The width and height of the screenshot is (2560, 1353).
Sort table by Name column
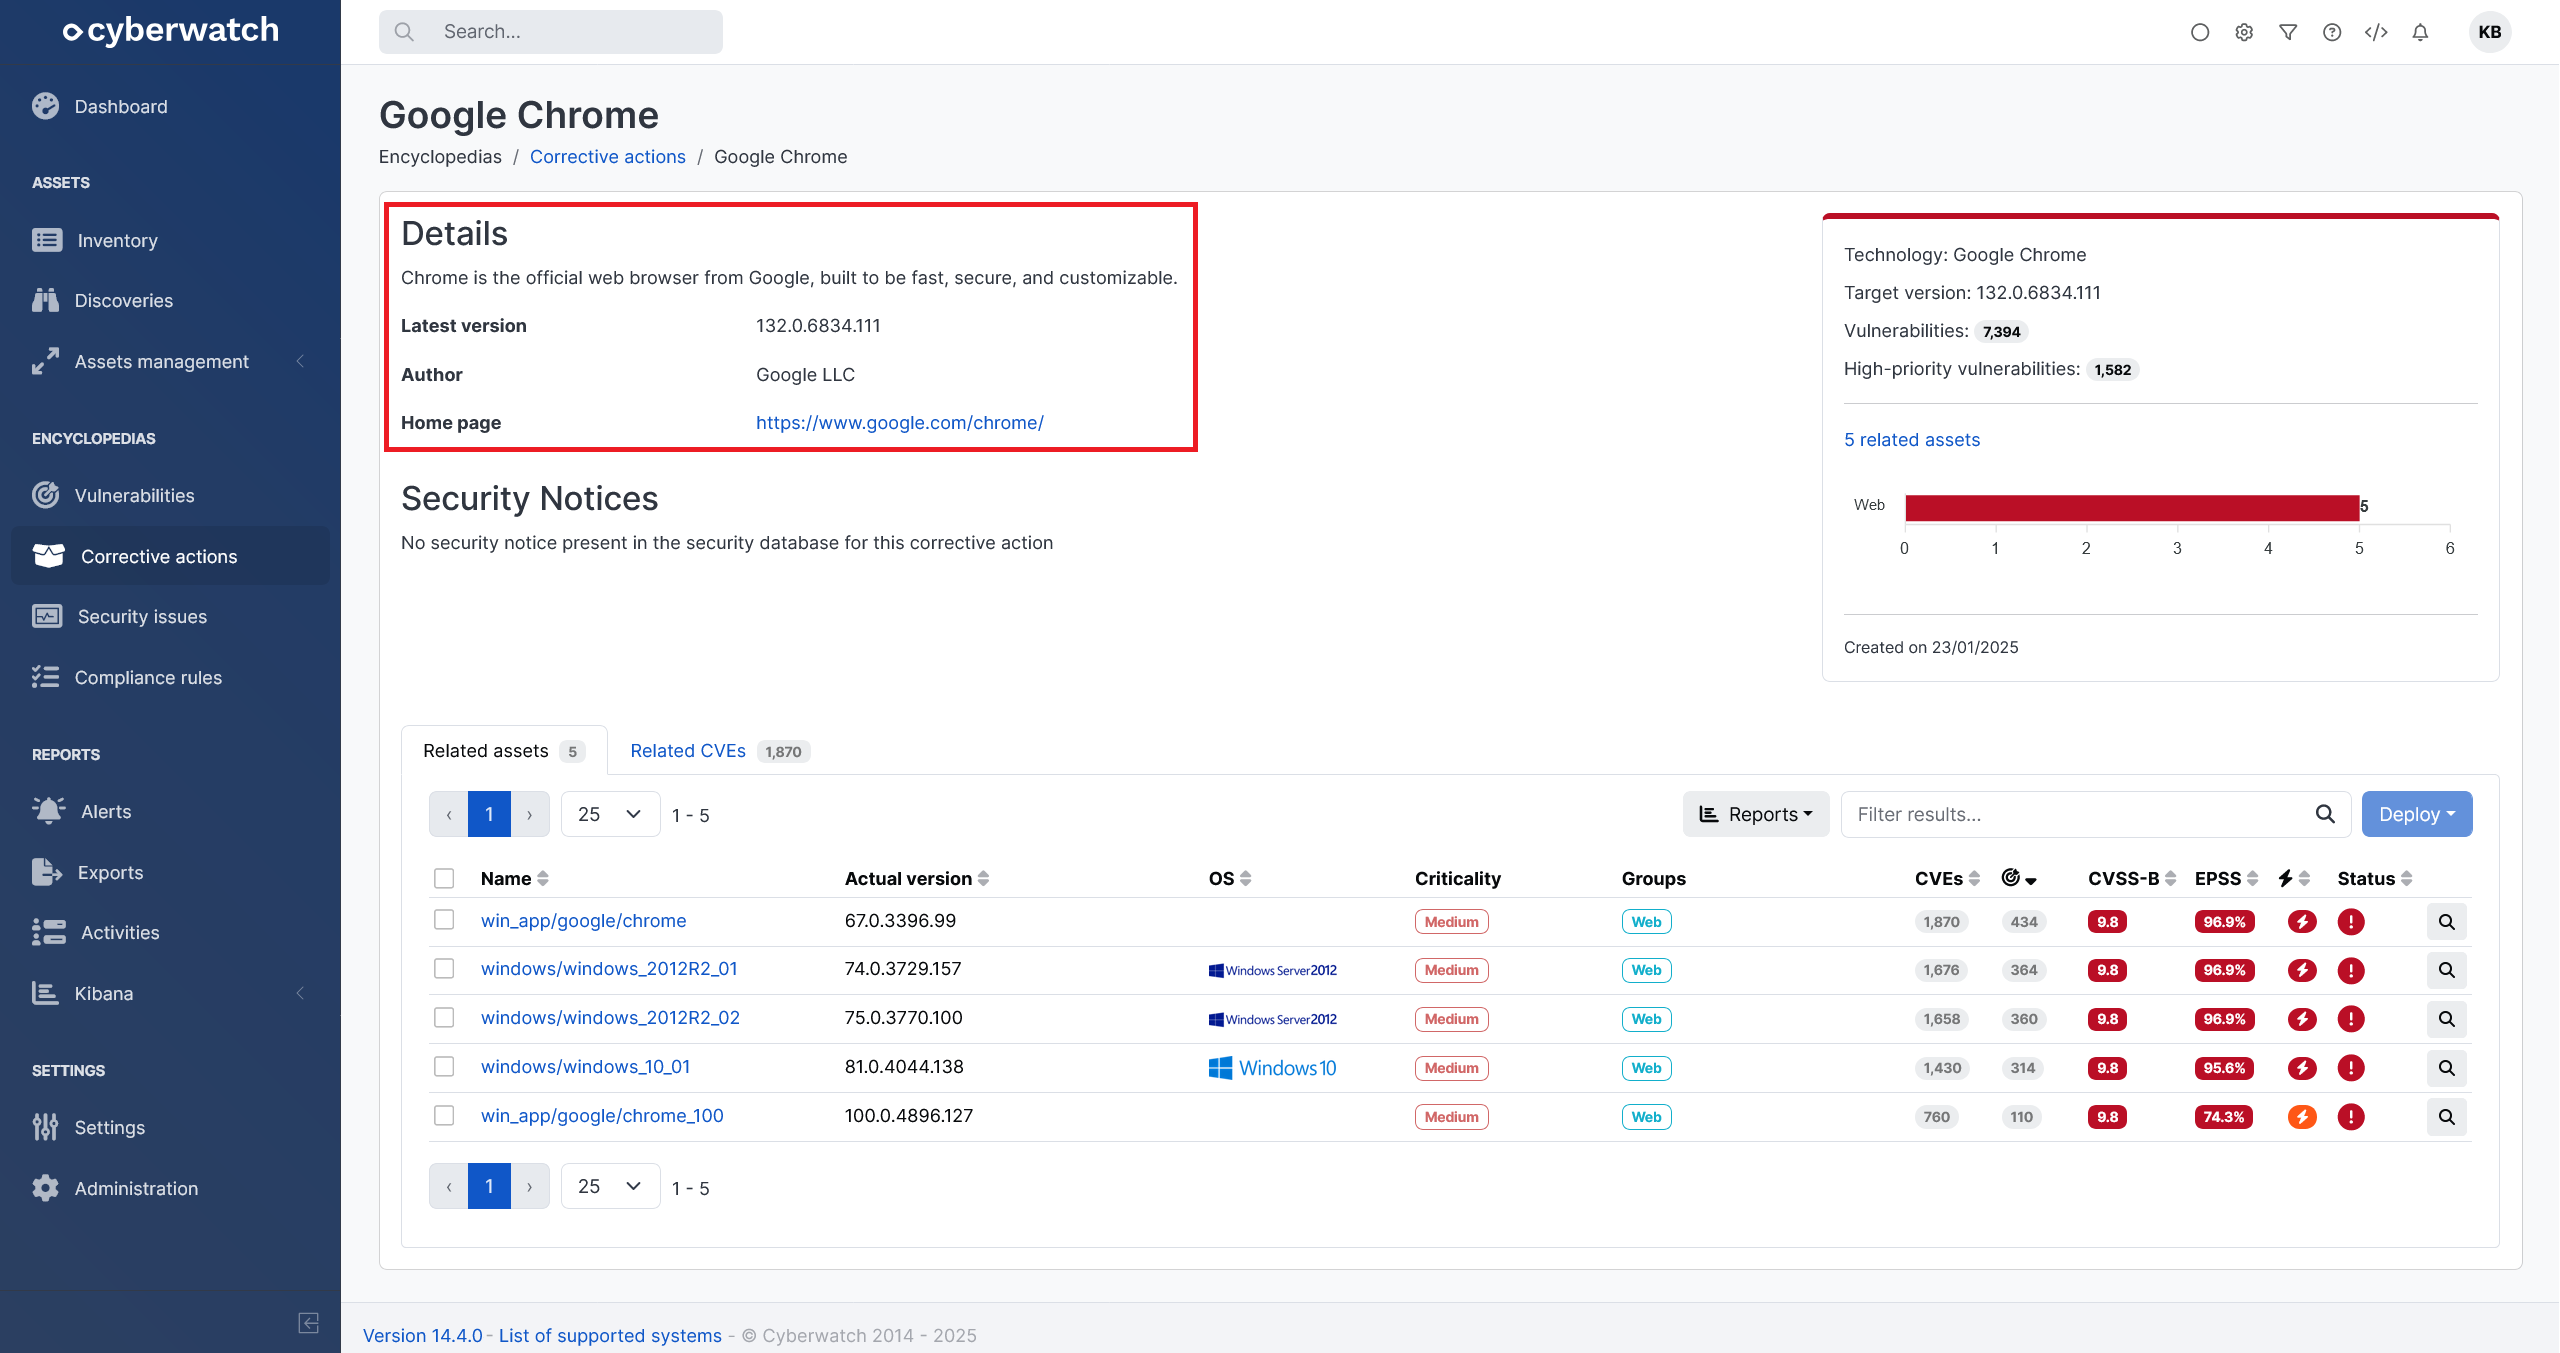click(x=514, y=878)
